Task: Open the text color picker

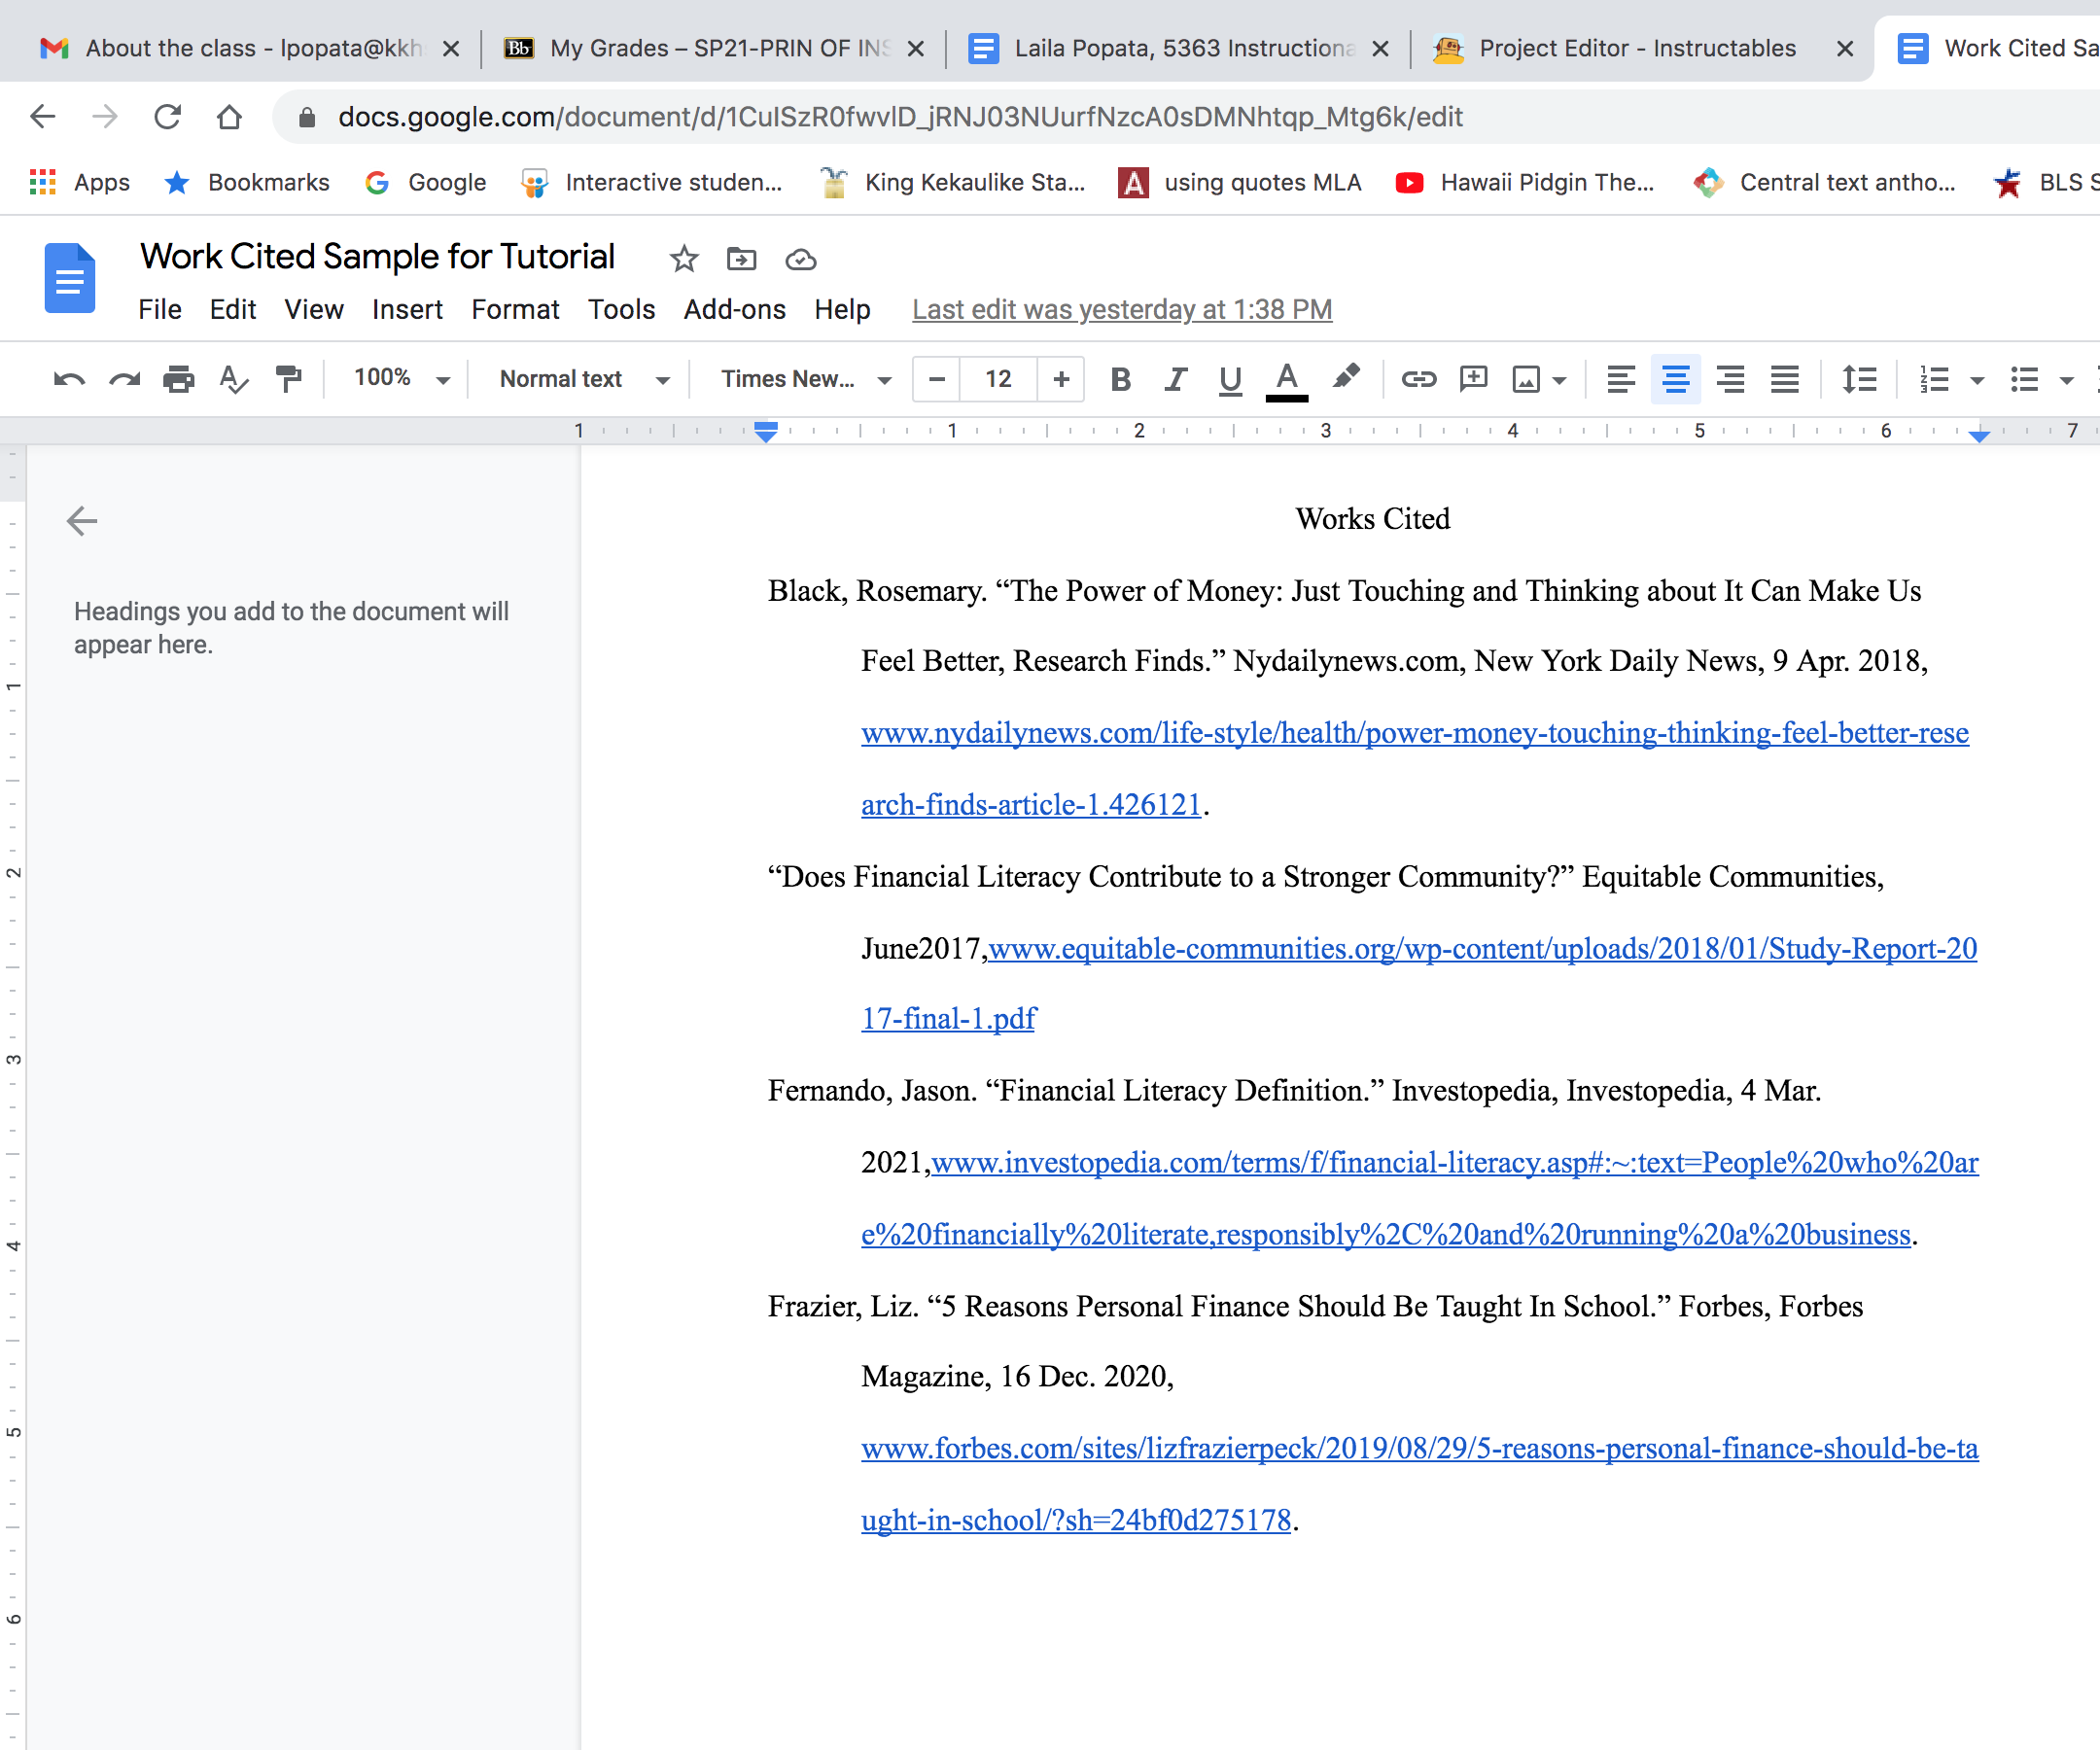Action: pos(1287,379)
